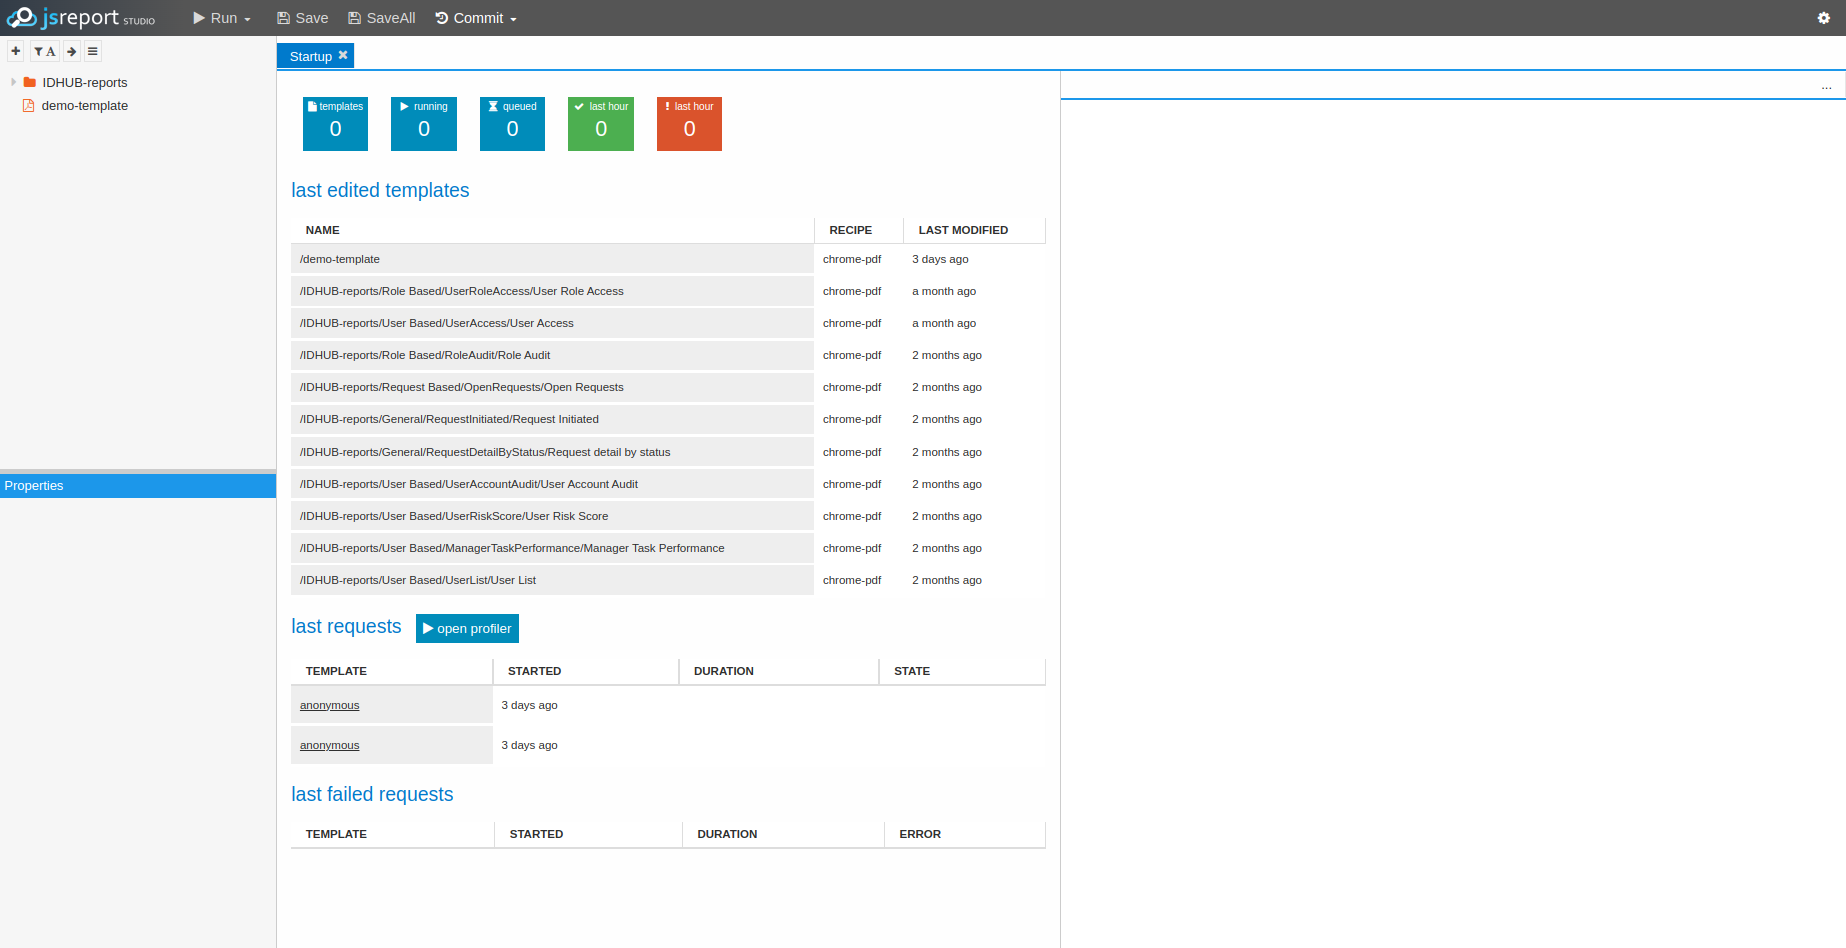Open the Run dropdown menu
1846x948 pixels.
tap(222, 18)
